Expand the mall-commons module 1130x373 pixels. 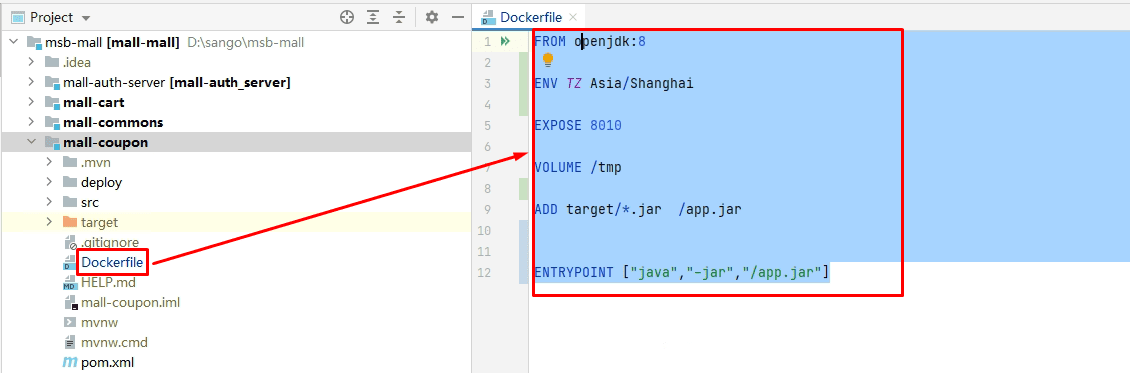pos(31,122)
